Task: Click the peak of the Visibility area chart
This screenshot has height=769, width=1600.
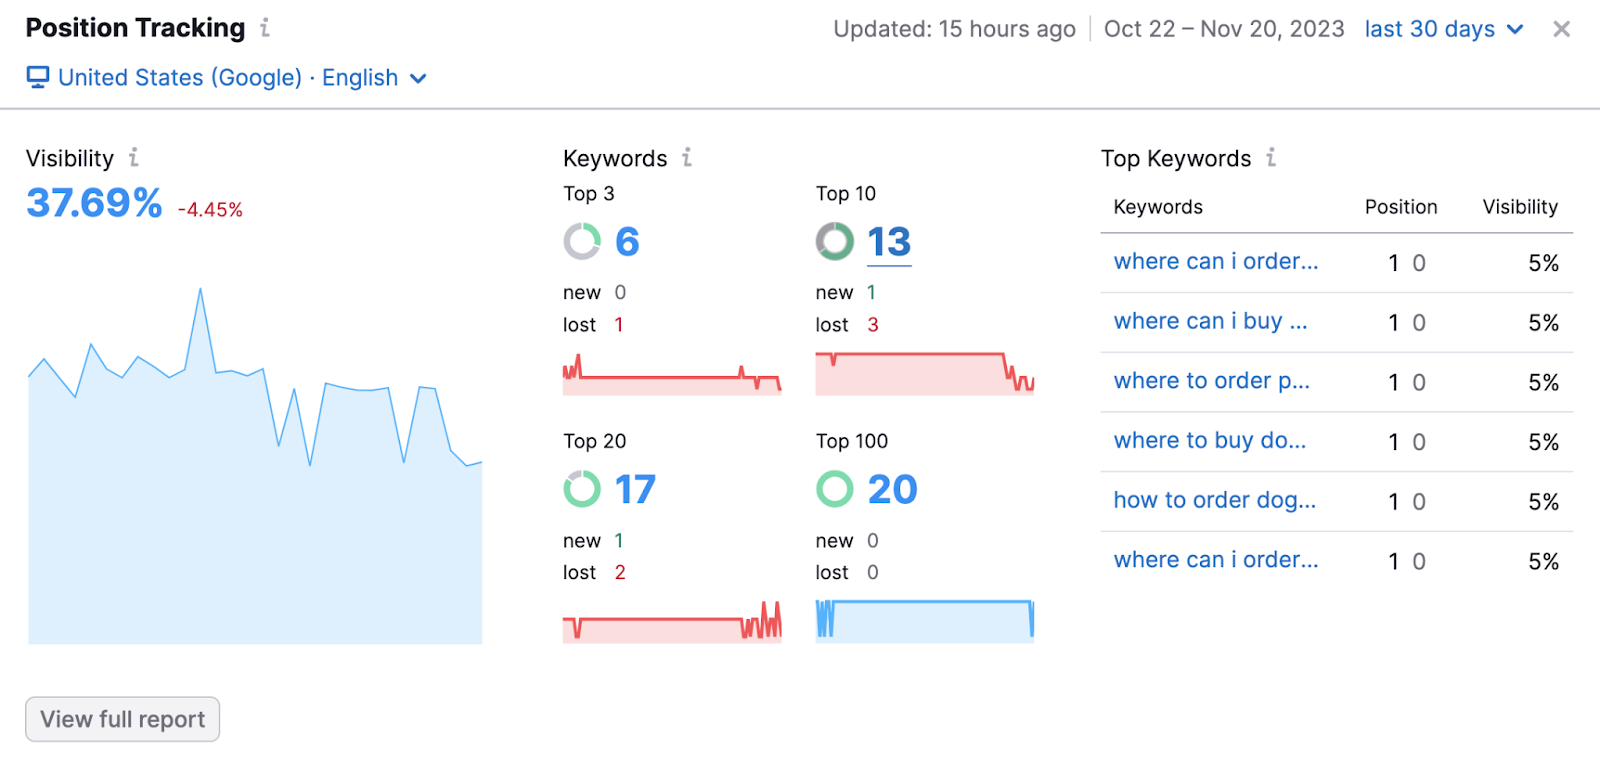Action: pyautogui.click(x=201, y=290)
